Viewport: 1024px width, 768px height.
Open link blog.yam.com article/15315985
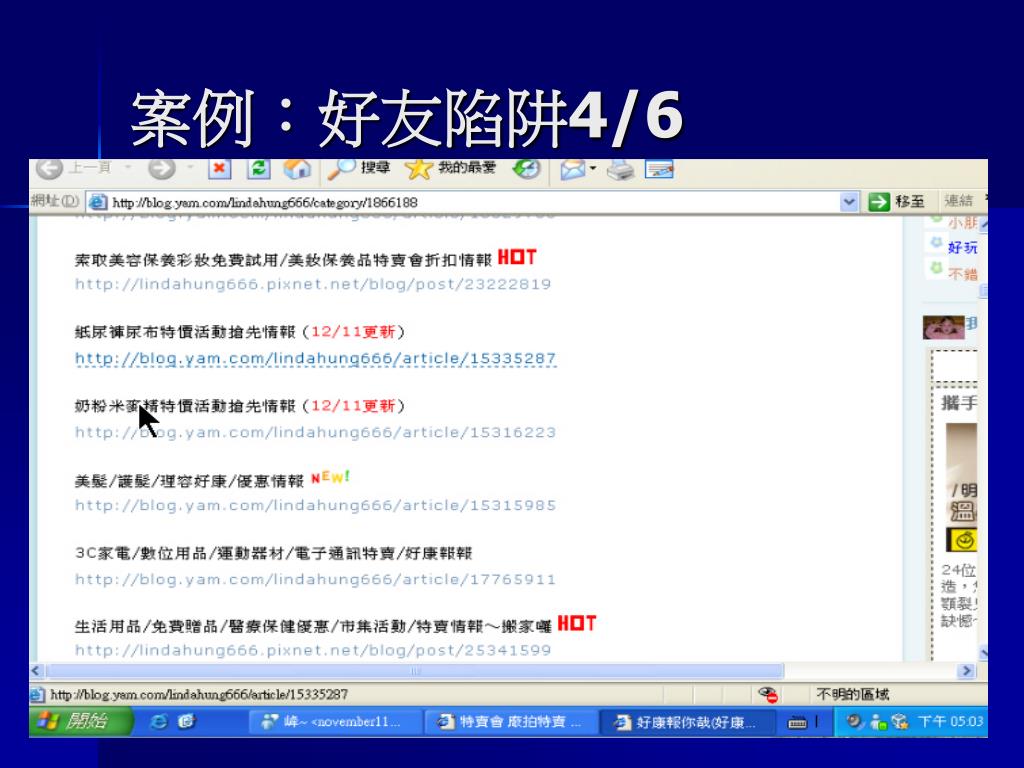tap(315, 505)
